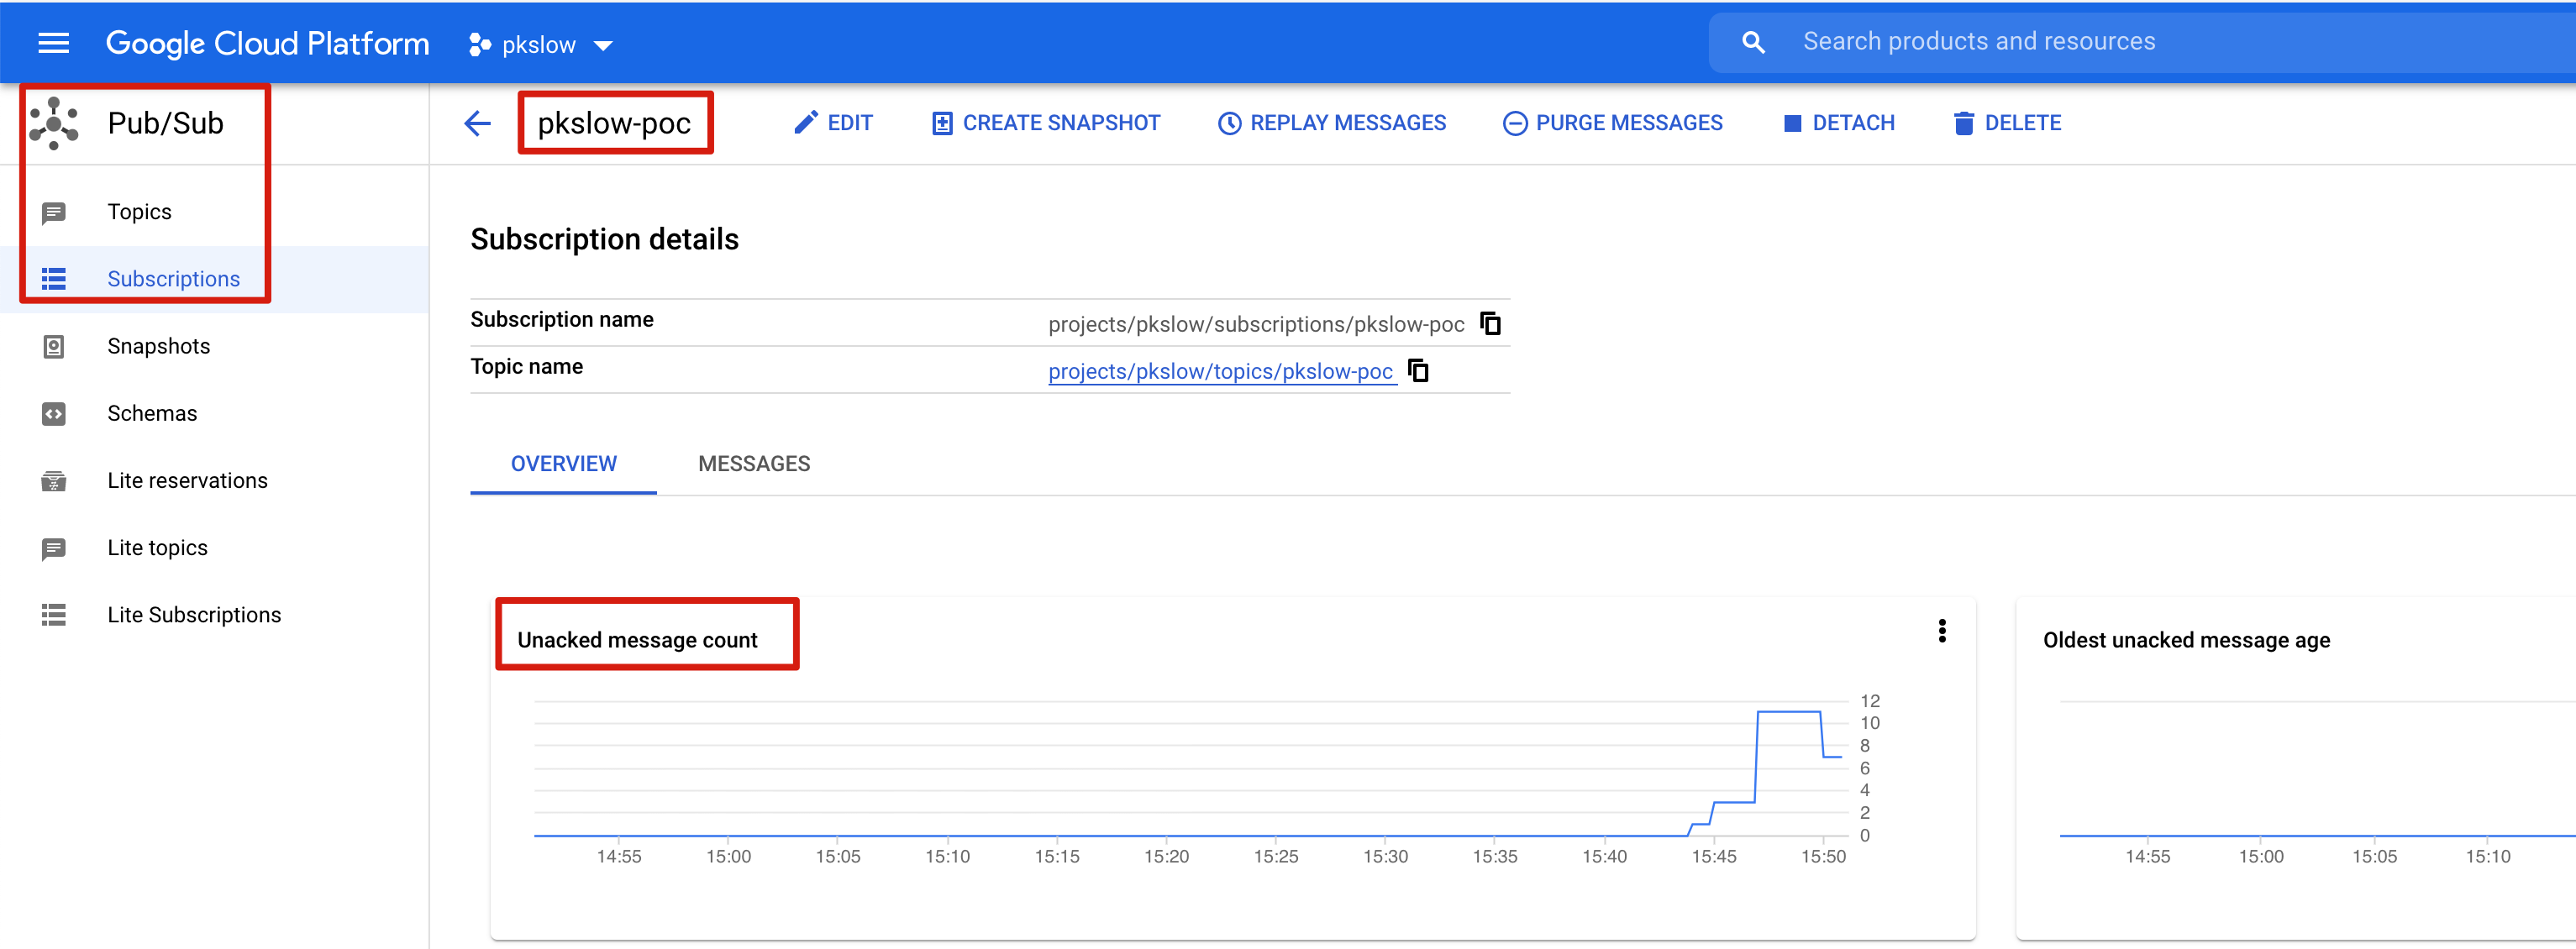Image resolution: width=2576 pixels, height=949 pixels.
Task: Copy the topic name to clipboard
Action: (x=1418, y=370)
